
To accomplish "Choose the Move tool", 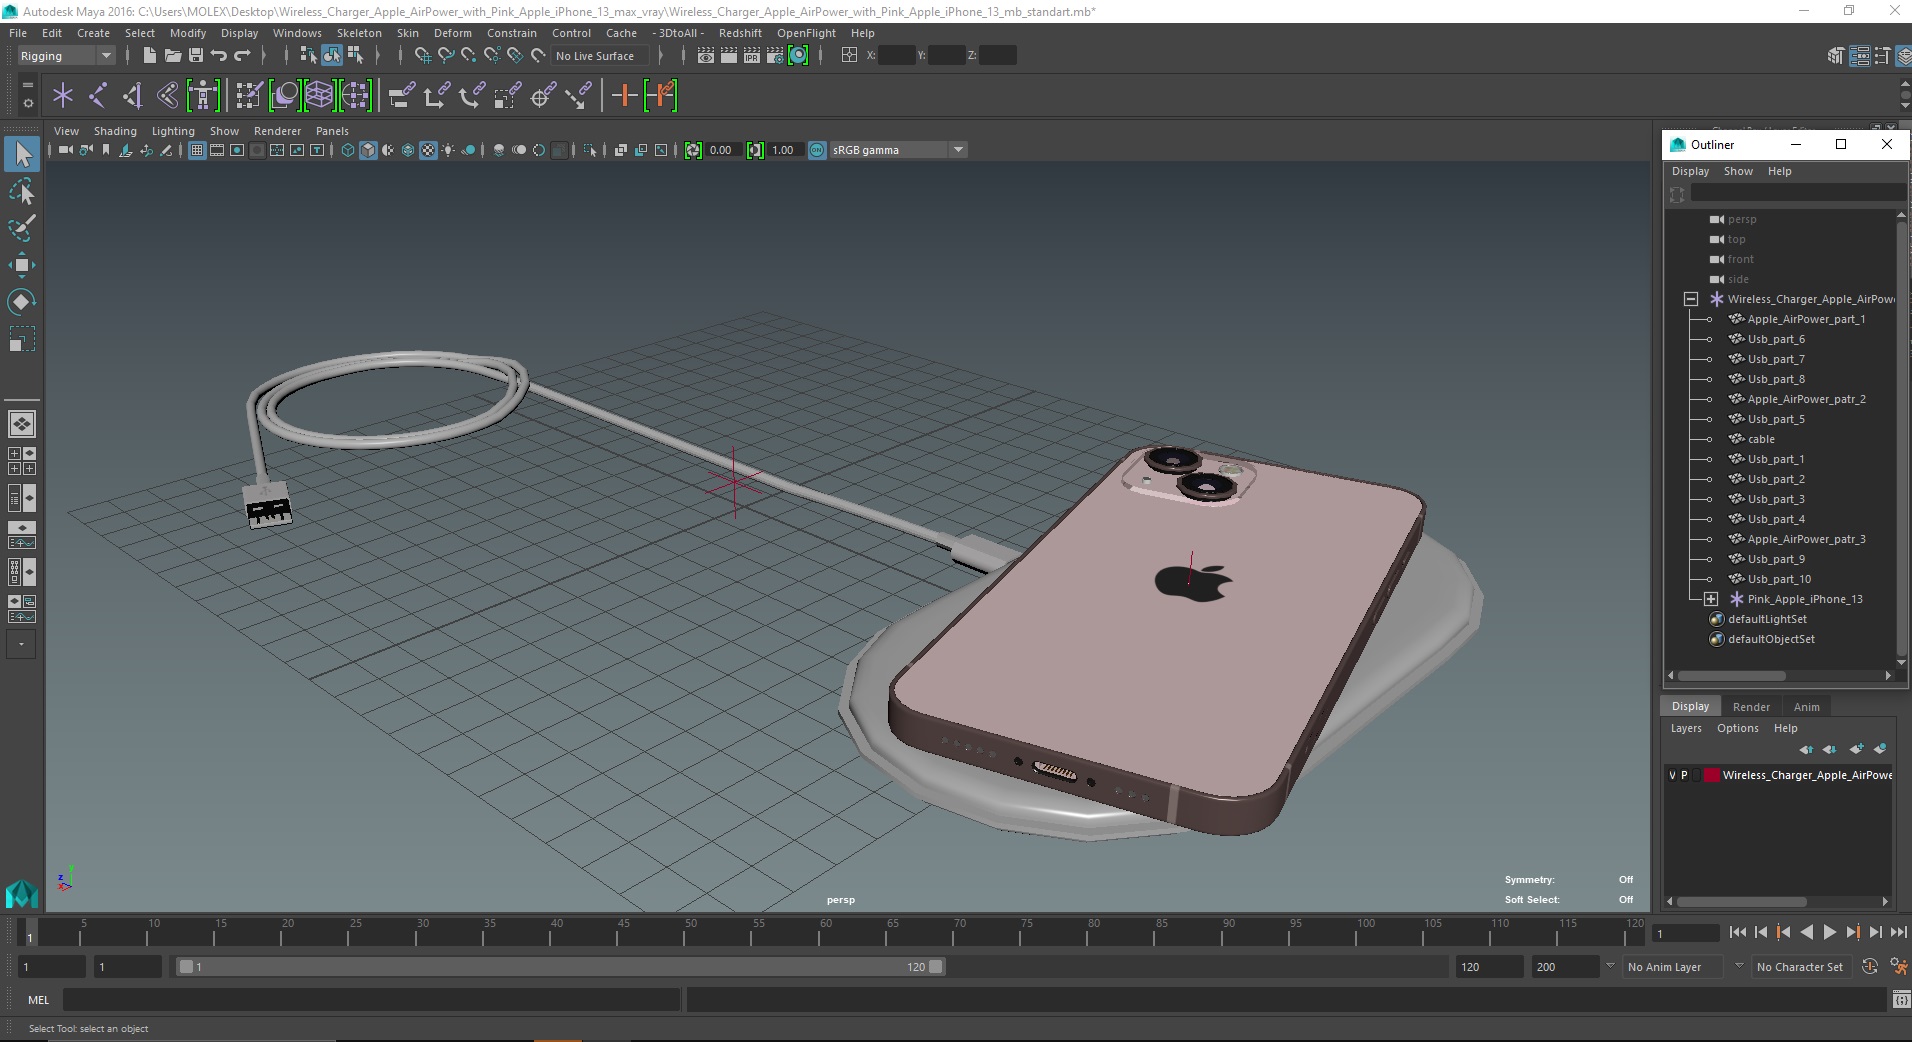I will point(22,265).
